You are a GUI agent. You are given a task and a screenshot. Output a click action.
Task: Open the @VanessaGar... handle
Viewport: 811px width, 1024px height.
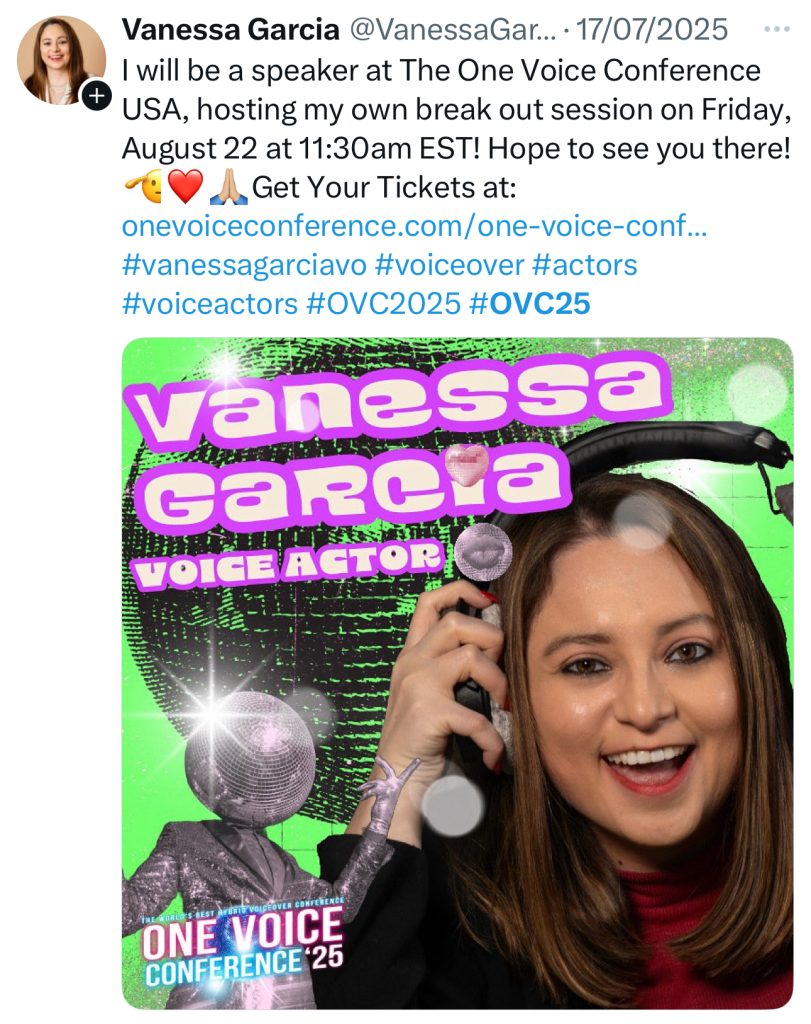pos(453,29)
